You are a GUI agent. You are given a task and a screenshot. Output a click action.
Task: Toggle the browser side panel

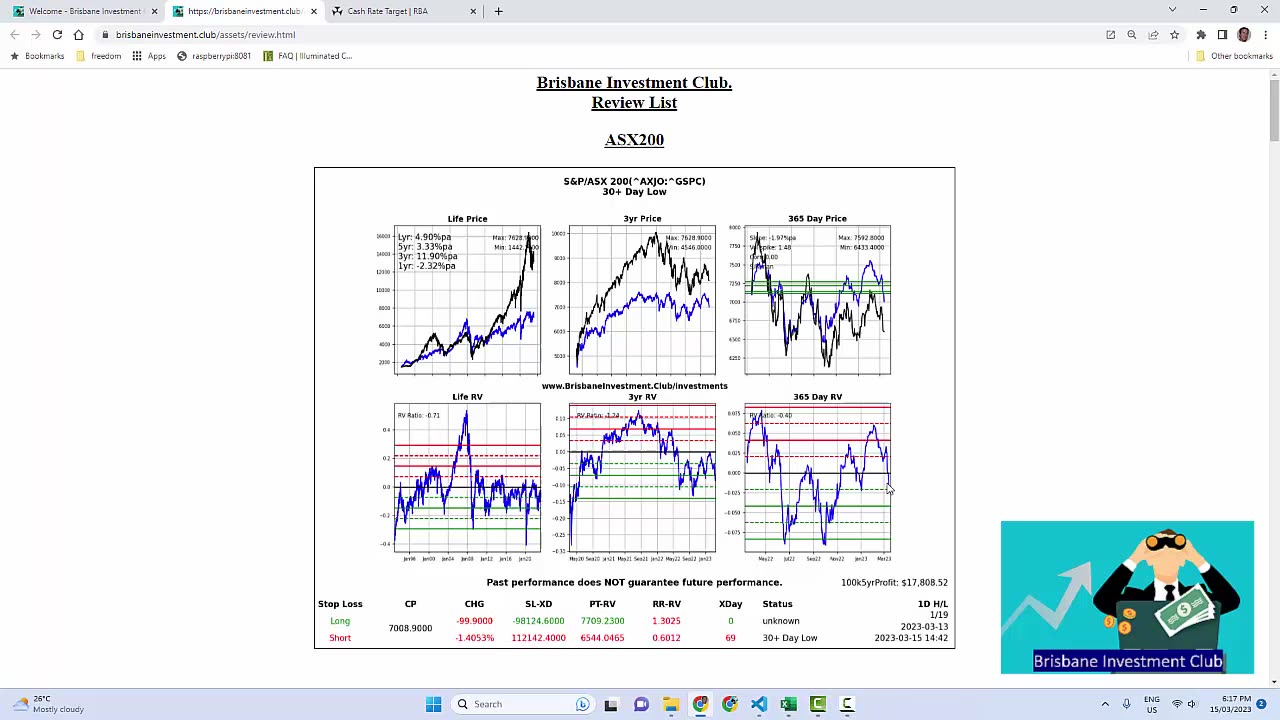pos(1222,35)
